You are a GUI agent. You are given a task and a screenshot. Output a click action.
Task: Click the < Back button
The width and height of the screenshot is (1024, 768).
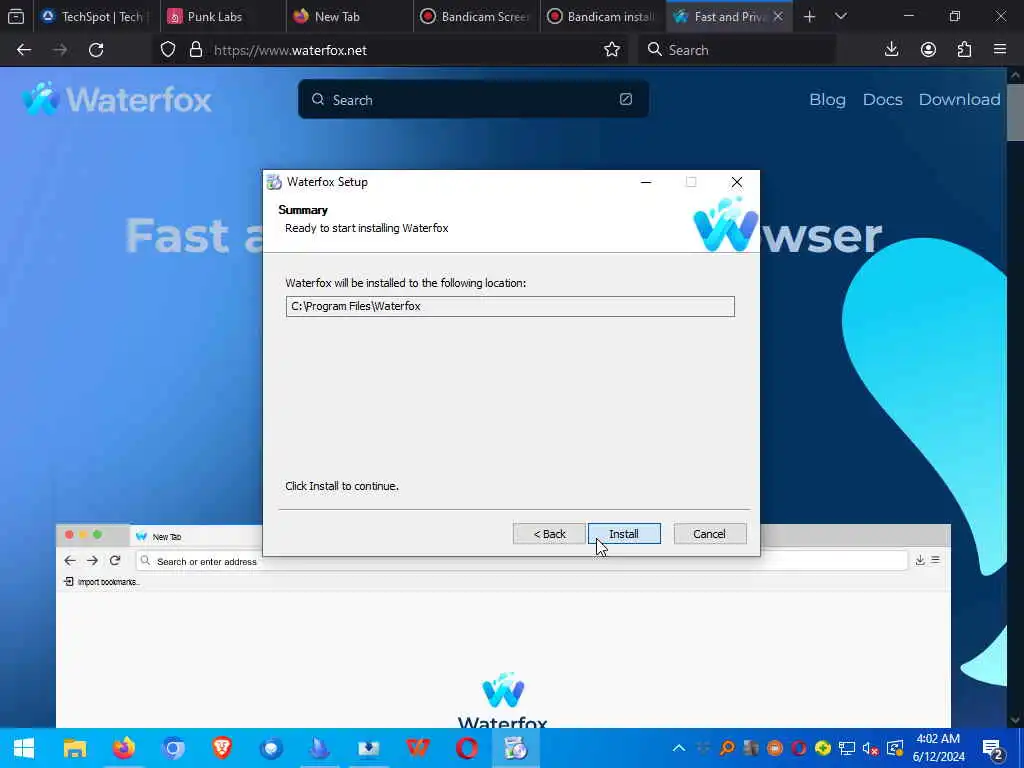pos(549,534)
